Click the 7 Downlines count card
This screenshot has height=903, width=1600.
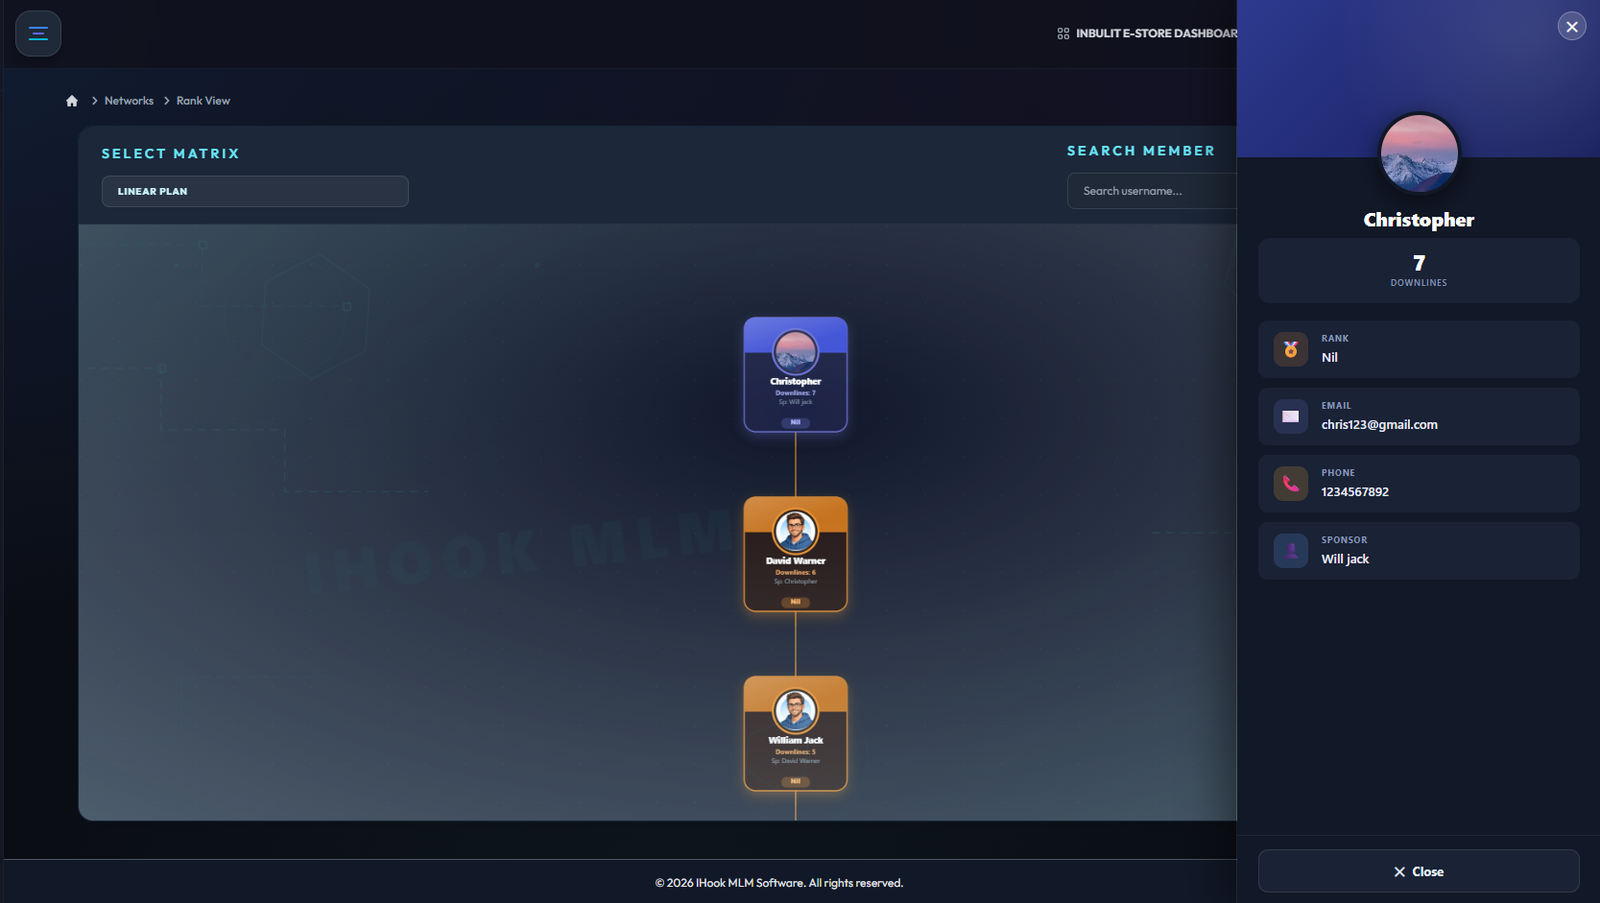(1419, 271)
